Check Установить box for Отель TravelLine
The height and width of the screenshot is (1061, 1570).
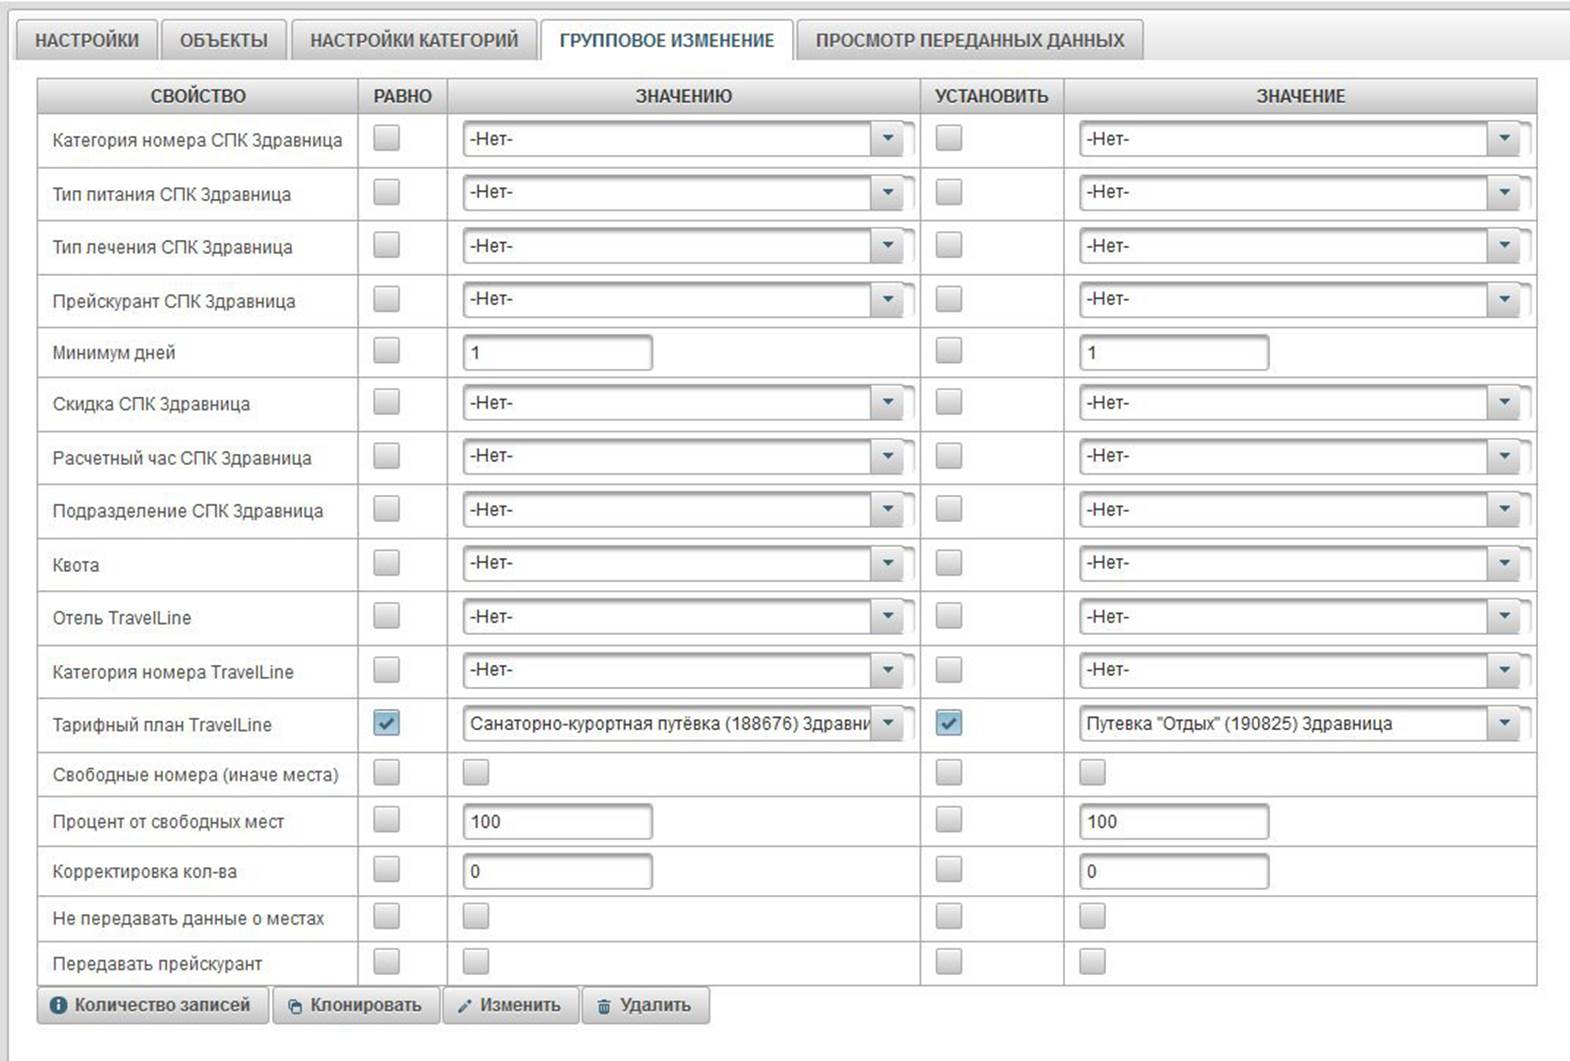948,616
